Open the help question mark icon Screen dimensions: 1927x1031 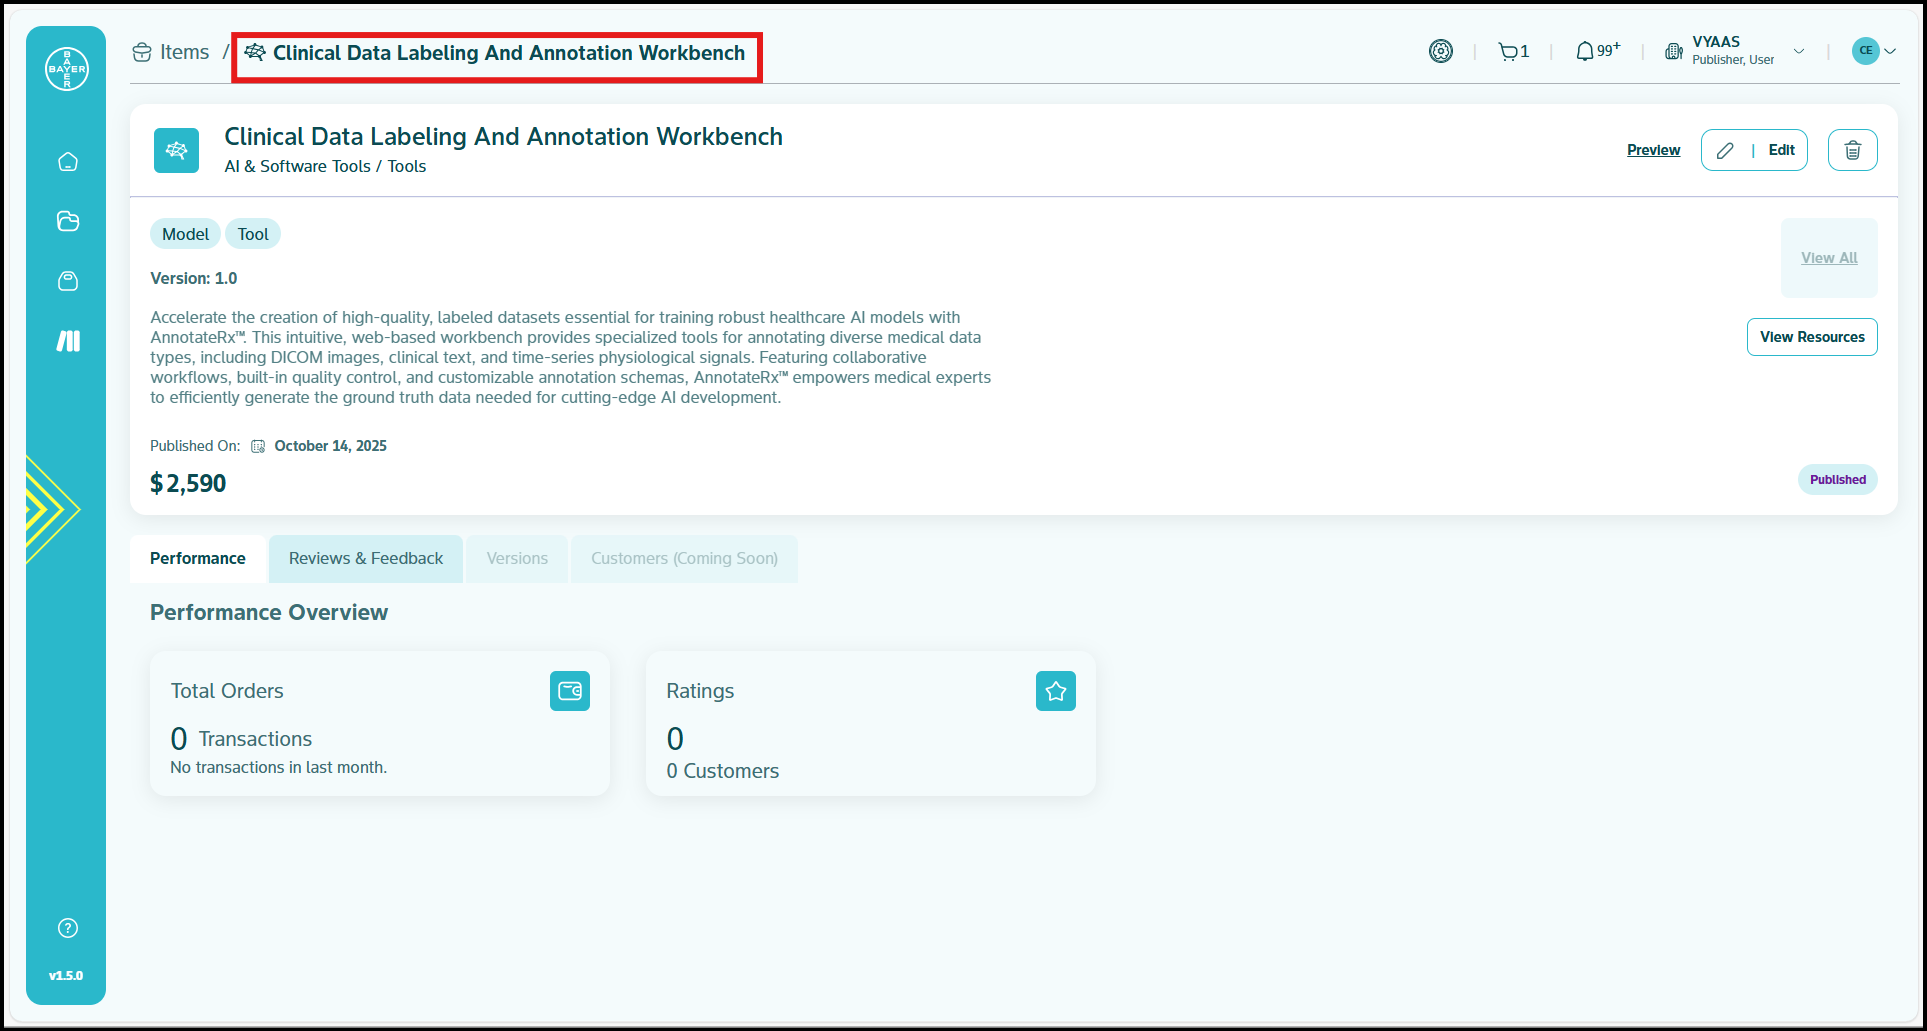coord(68,928)
